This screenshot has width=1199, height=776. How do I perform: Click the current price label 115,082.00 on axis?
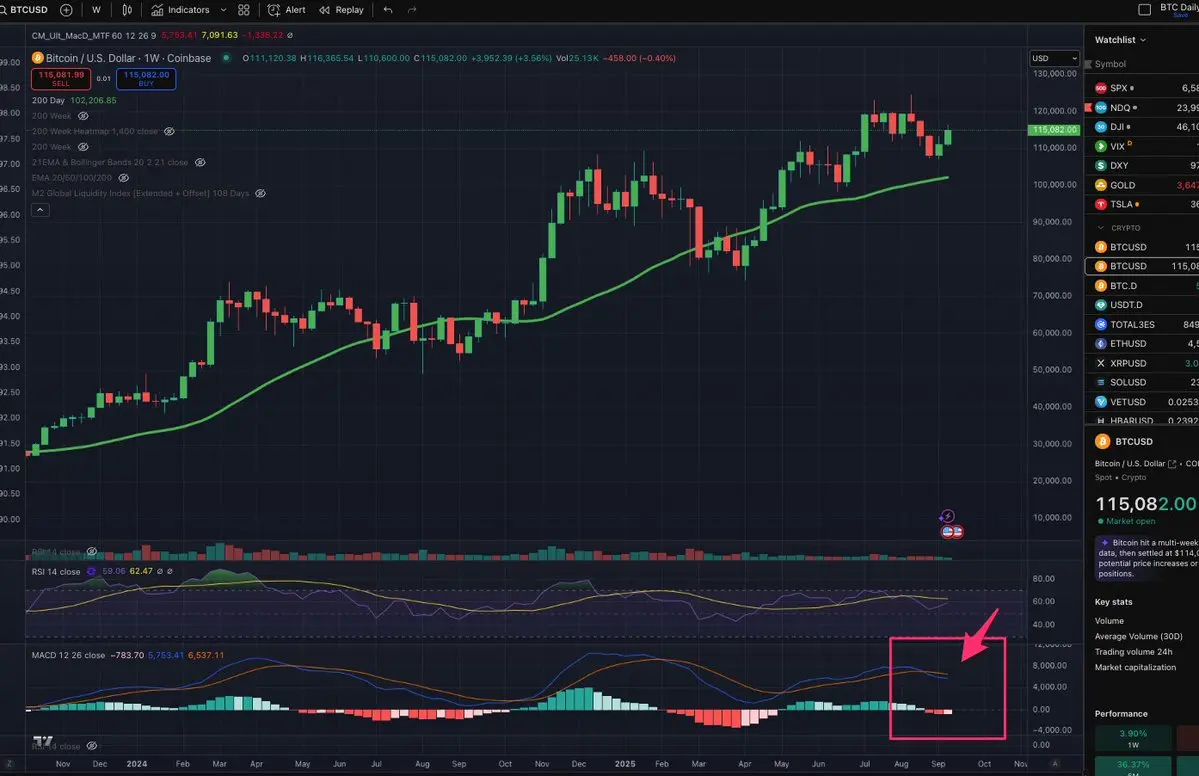(1055, 130)
